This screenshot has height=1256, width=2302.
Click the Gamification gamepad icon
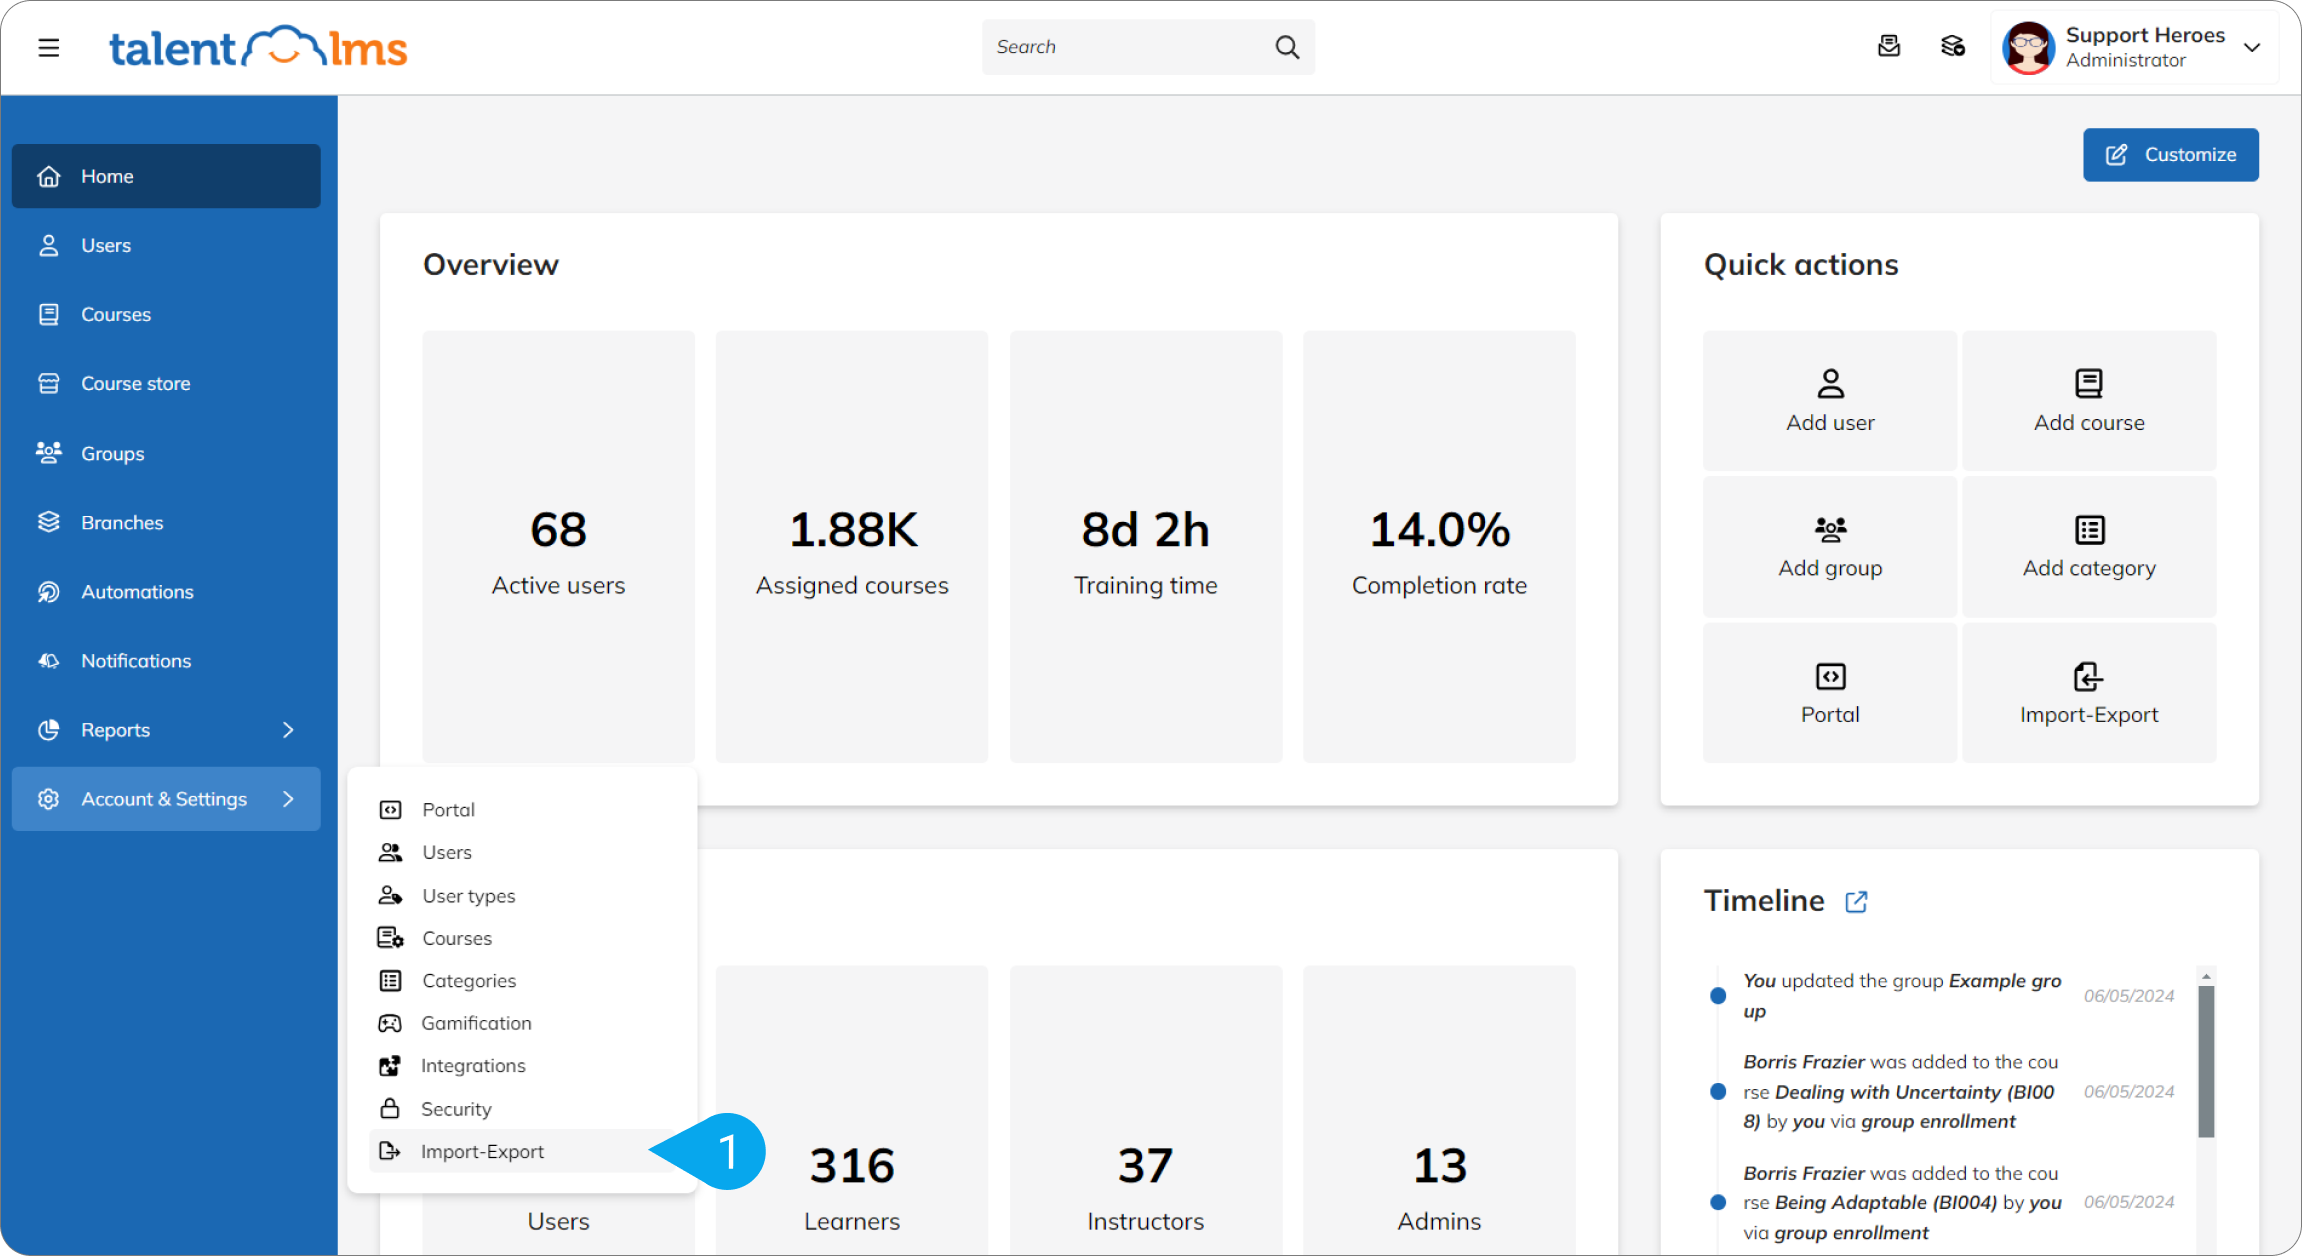point(390,1023)
